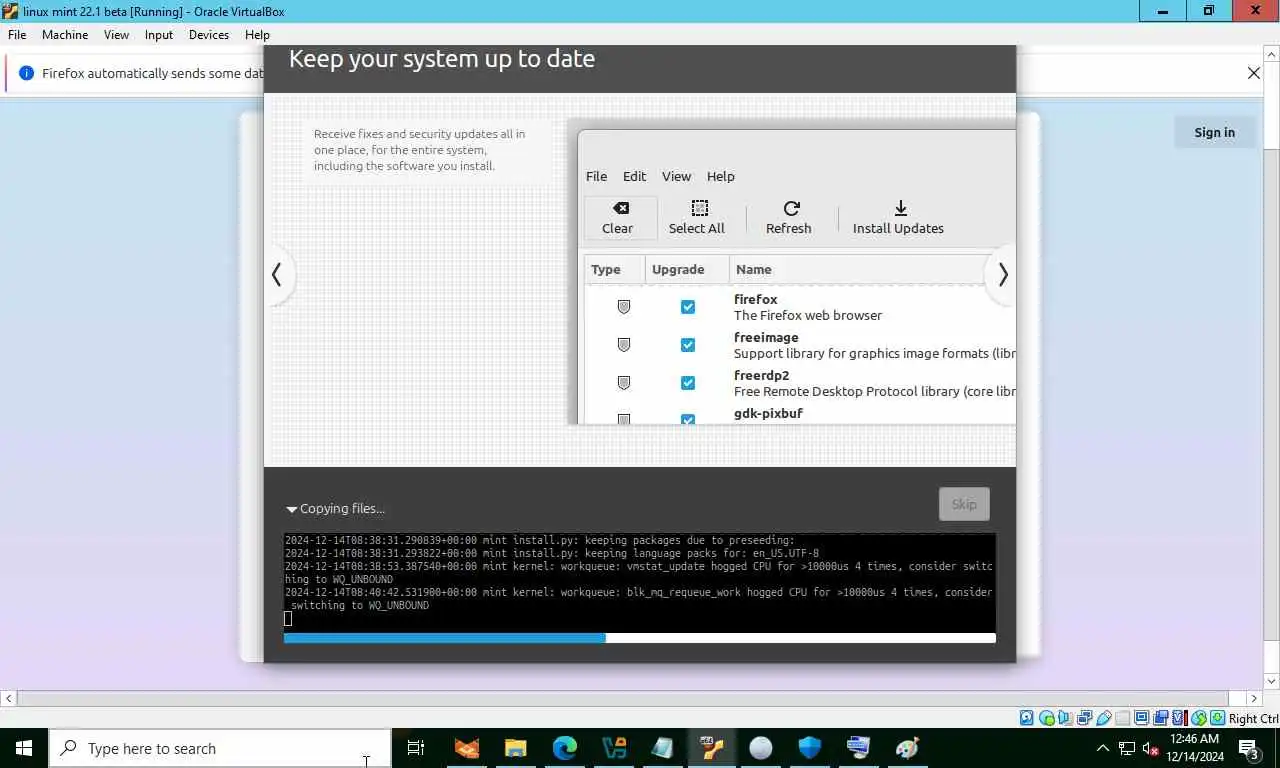Click the optical disk status icon
This screenshot has height=768, width=1280.
tap(1046, 718)
